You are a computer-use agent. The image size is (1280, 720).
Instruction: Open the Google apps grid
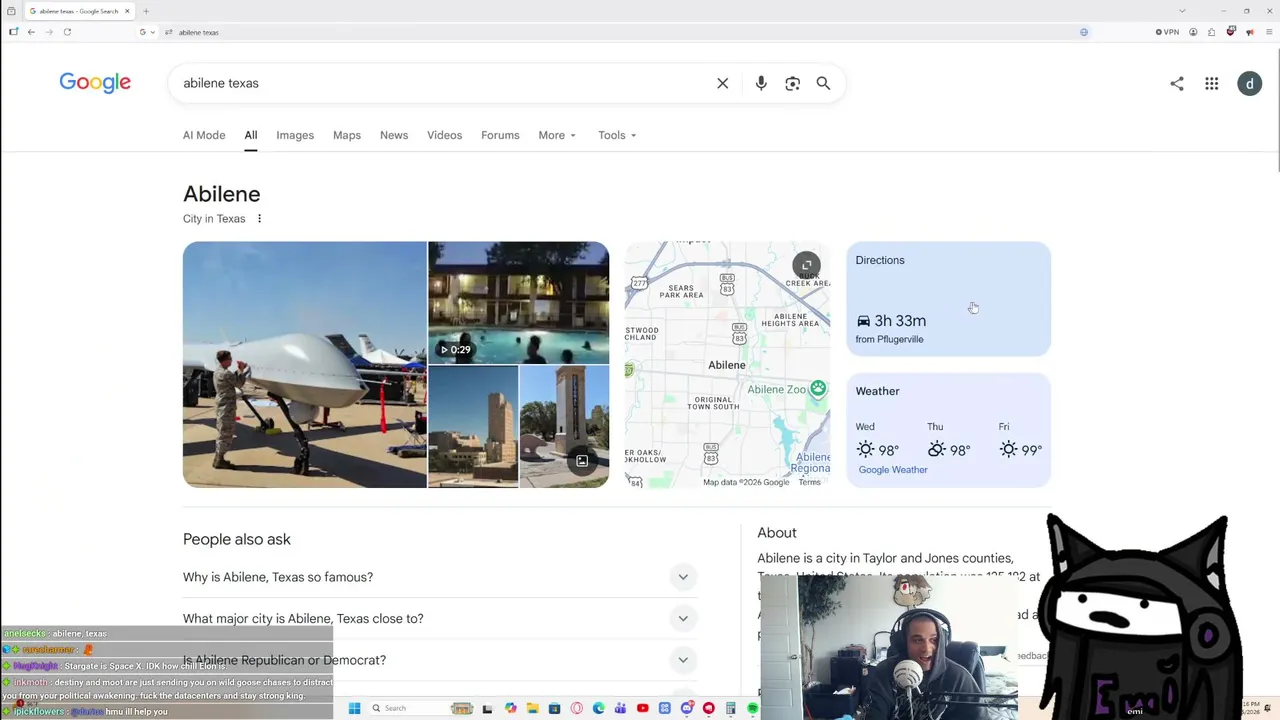1211,84
